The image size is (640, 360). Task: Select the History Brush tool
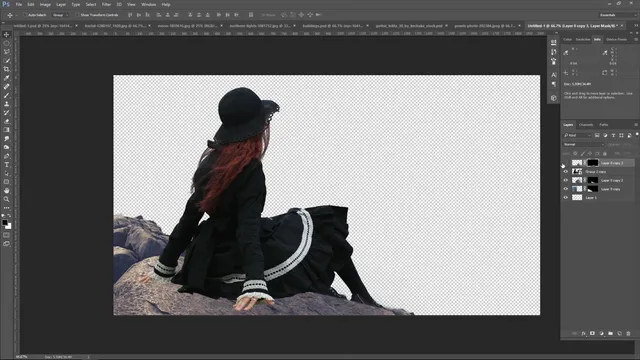pyautogui.click(x=7, y=113)
